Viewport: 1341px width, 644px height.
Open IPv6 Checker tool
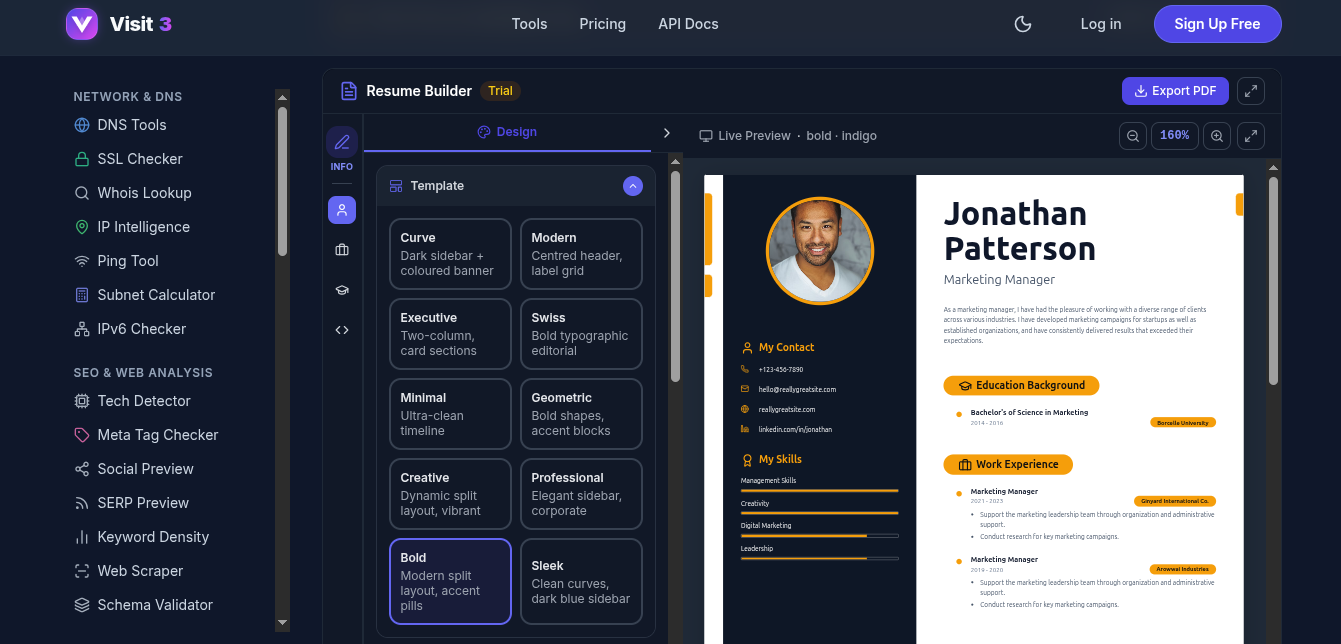click(x=129, y=329)
